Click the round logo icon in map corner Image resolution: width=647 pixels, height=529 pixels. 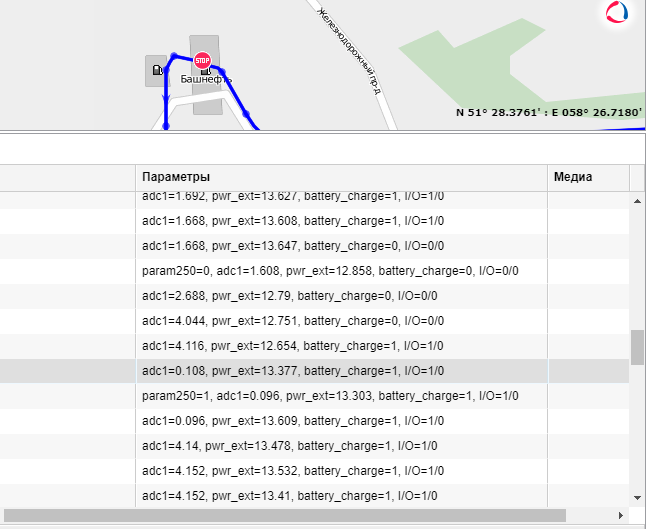point(619,12)
